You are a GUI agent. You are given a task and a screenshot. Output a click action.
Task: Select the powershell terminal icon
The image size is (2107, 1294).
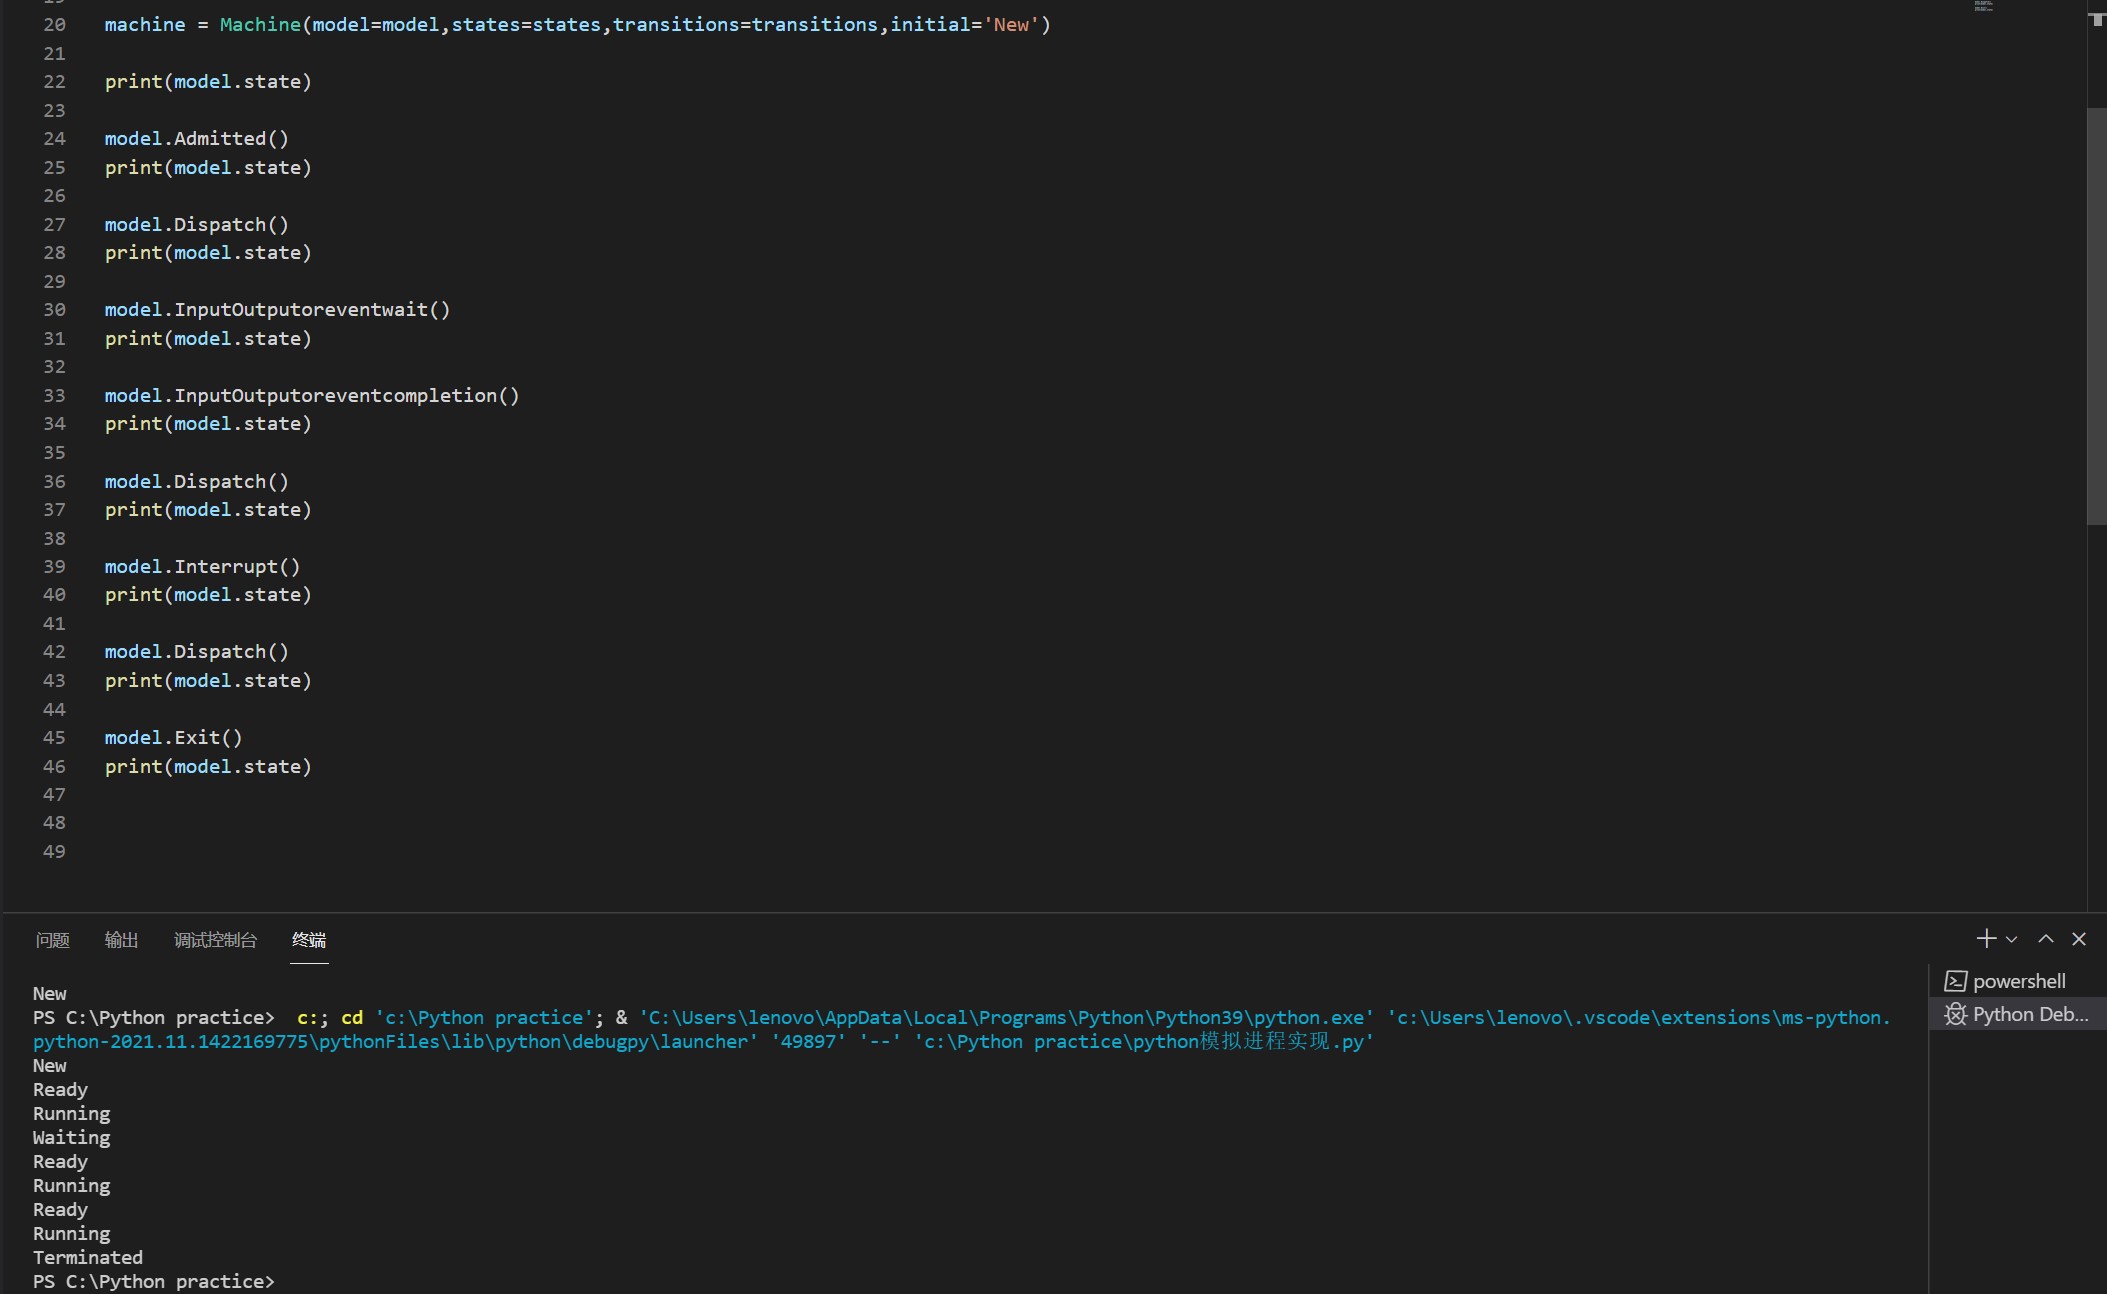1956,981
